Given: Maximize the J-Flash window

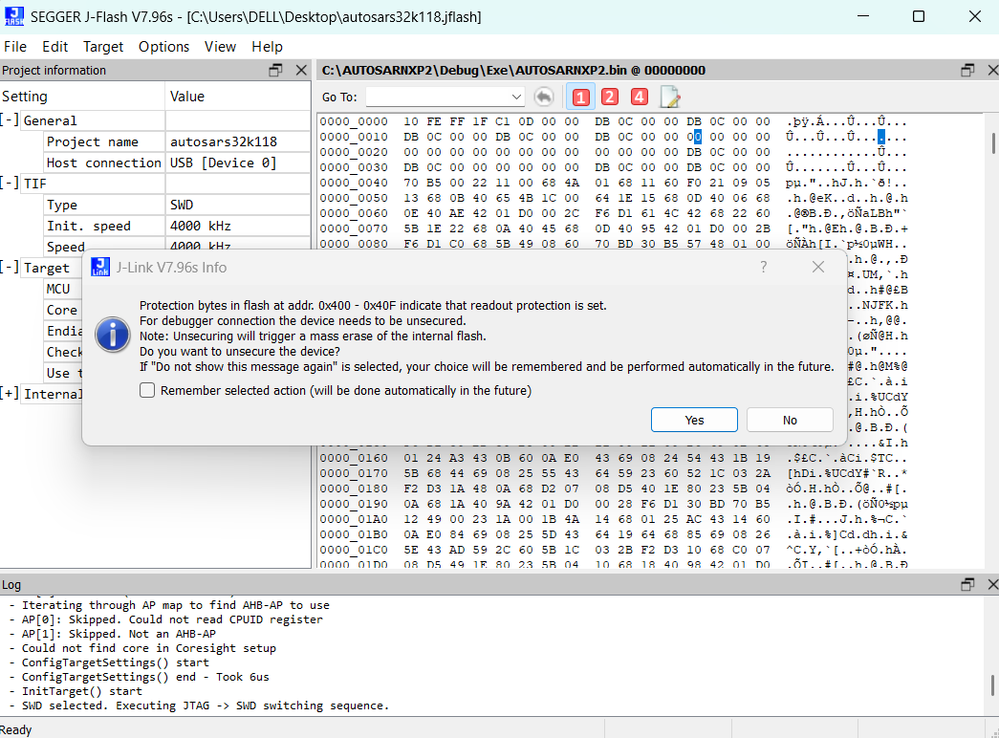Looking at the screenshot, I should click(918, 17).
